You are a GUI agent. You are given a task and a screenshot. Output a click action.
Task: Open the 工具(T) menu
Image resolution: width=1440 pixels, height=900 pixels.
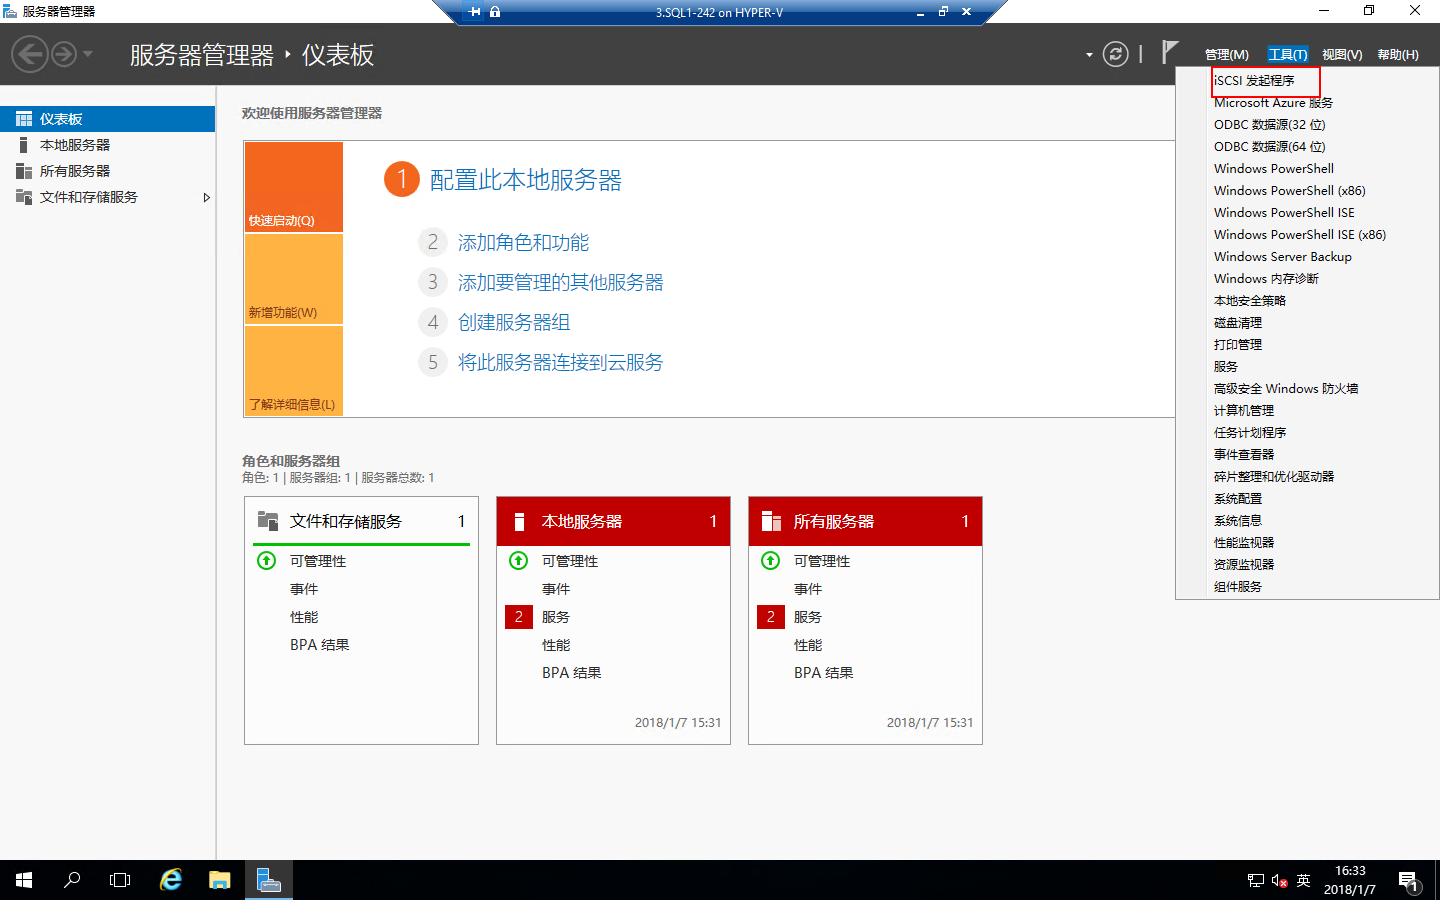(1288, 55)
